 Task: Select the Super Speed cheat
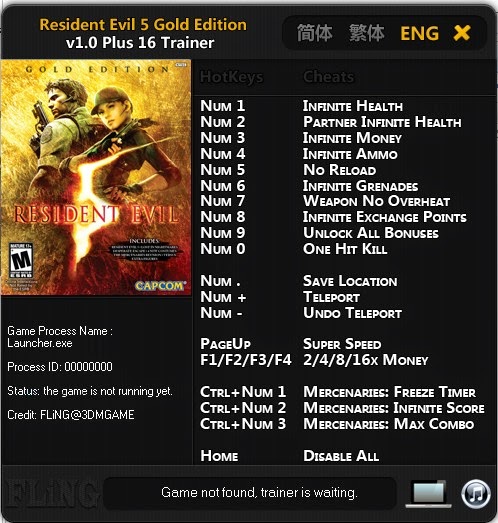[x=342, y=344]
